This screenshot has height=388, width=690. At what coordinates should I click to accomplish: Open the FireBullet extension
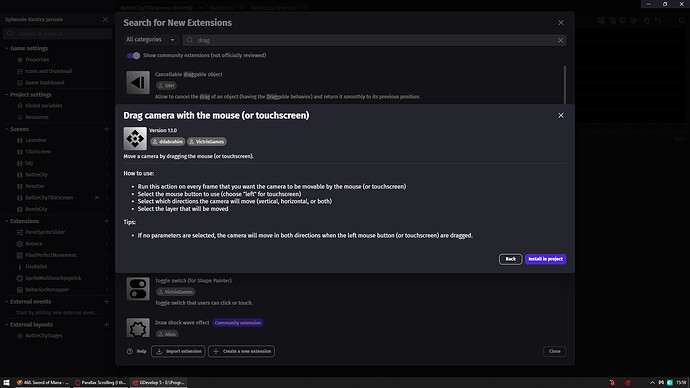tap(36, 266)
